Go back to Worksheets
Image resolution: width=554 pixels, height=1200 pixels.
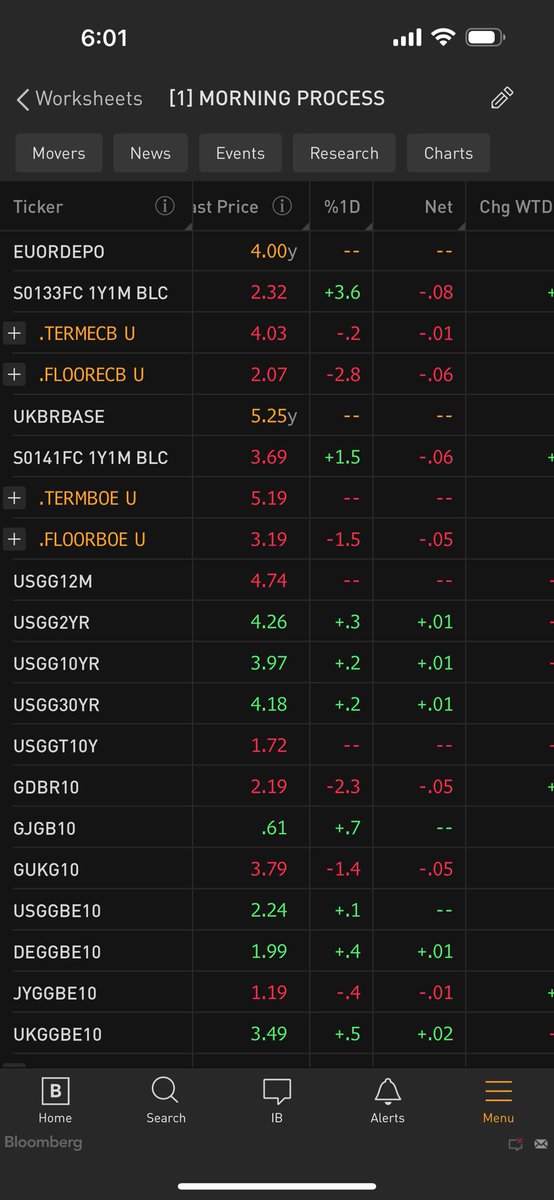coord(79,98)
